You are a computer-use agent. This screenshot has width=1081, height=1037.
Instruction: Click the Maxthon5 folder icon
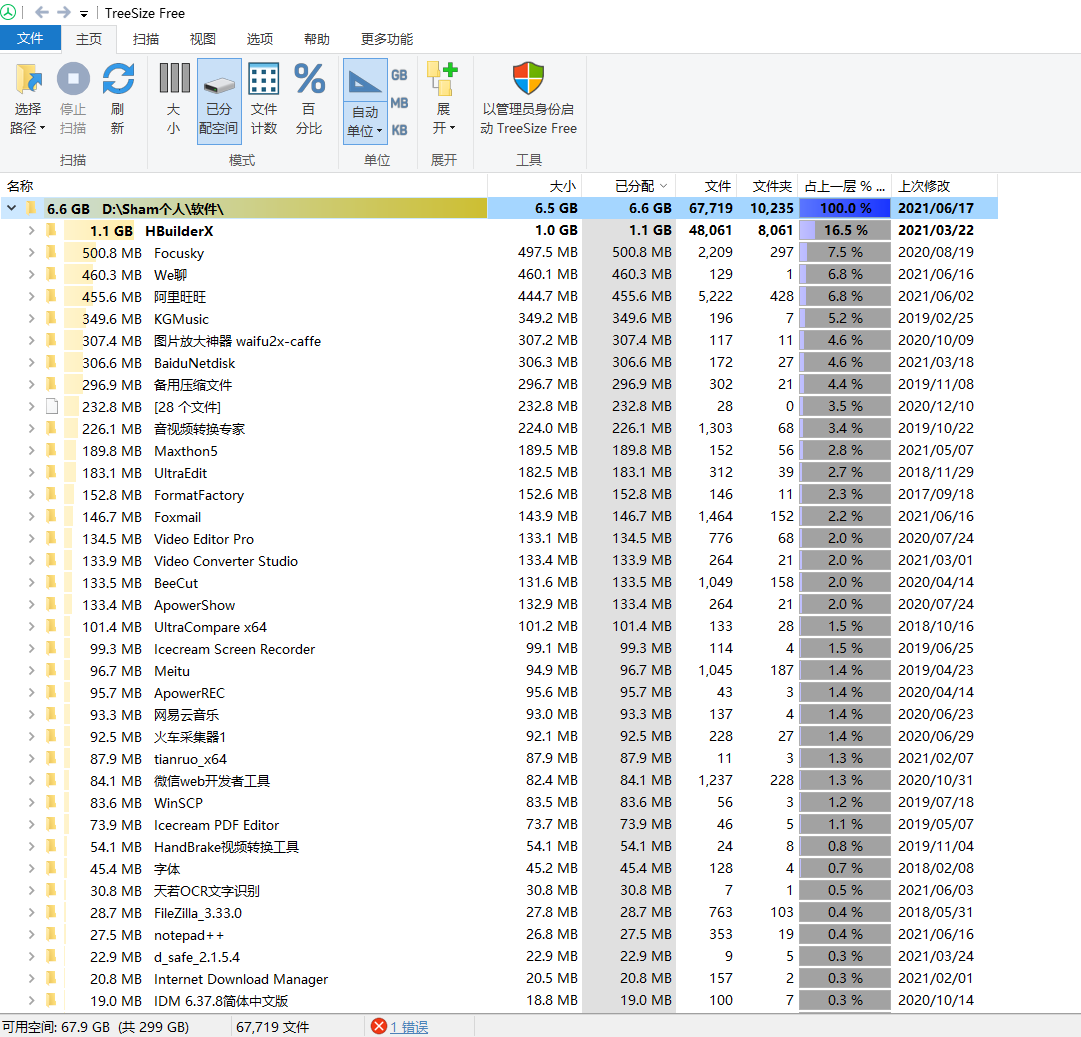pos(51,450)
